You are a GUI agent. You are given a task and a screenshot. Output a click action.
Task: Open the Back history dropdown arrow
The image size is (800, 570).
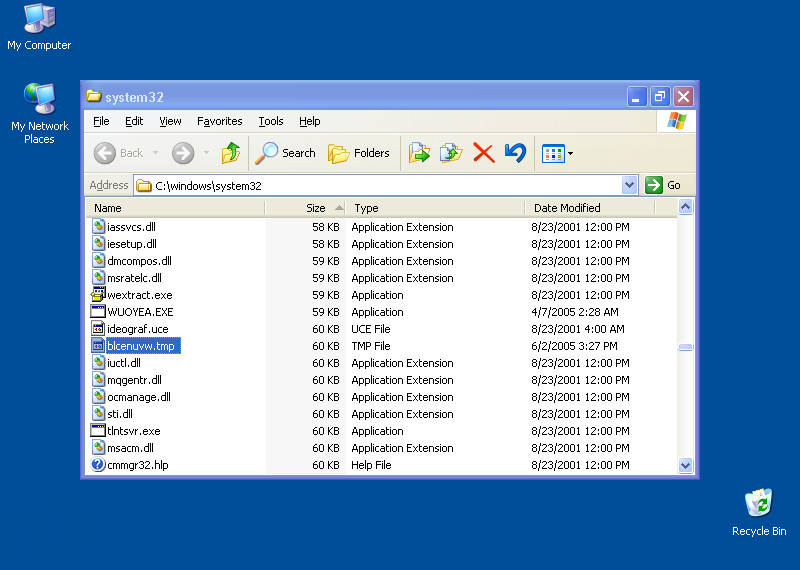pos(156,153)
